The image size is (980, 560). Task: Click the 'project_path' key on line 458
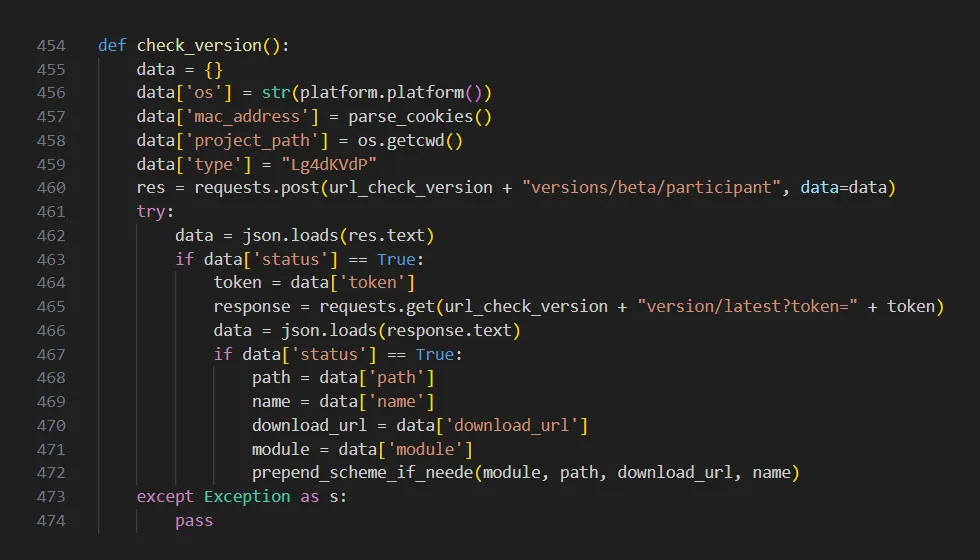point(252,141)
